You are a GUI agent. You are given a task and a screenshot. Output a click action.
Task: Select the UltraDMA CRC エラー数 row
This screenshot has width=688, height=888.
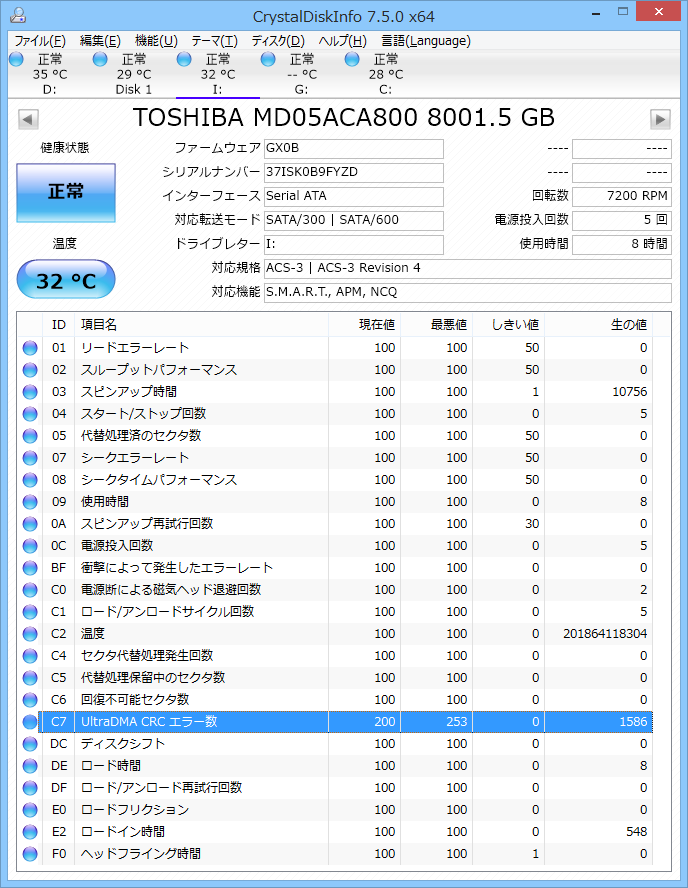[x=345, y=722]
